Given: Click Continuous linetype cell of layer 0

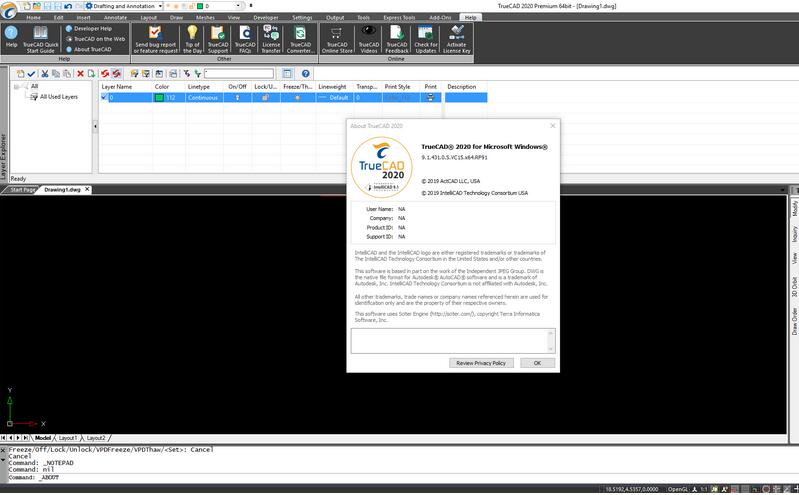Looking at the screenshot, I should [203, 97].
